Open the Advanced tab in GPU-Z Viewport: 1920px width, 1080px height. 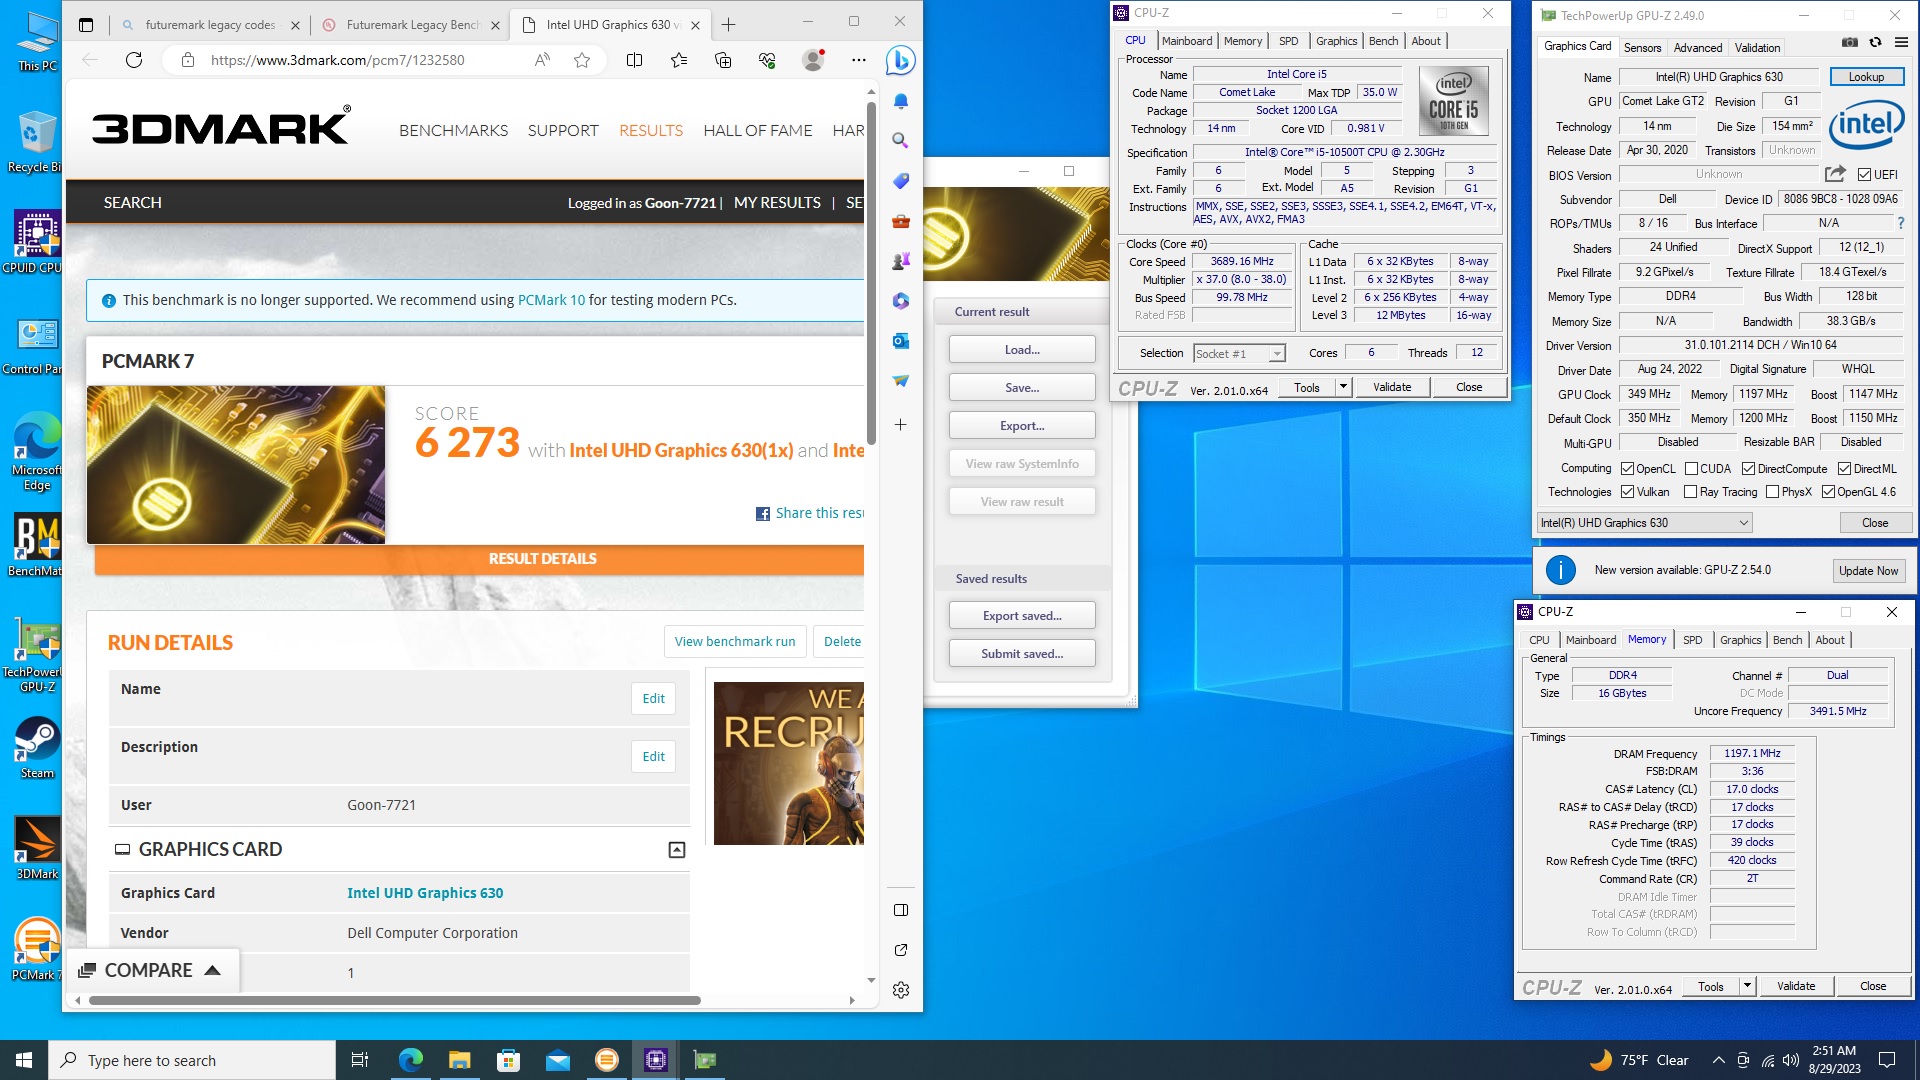[x=1697, y=48]
